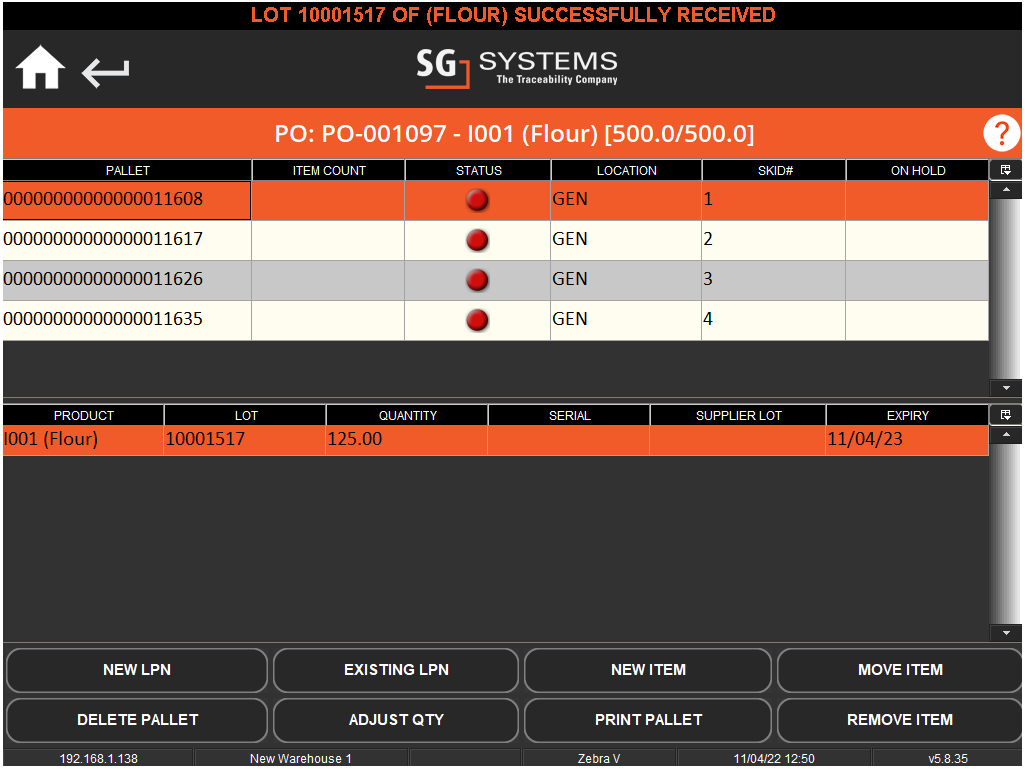Click NEW ITEM to add an item
The height and width of the screenshot is (769, 1025).
647,670
